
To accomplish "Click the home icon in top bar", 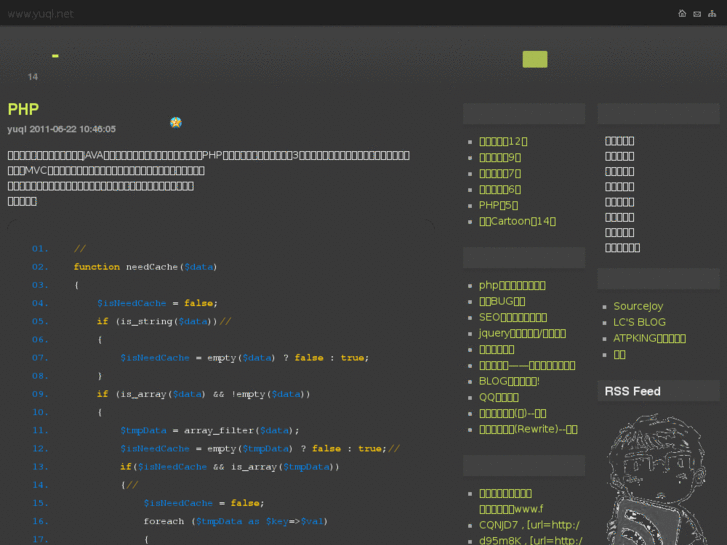I will [682, 14].
